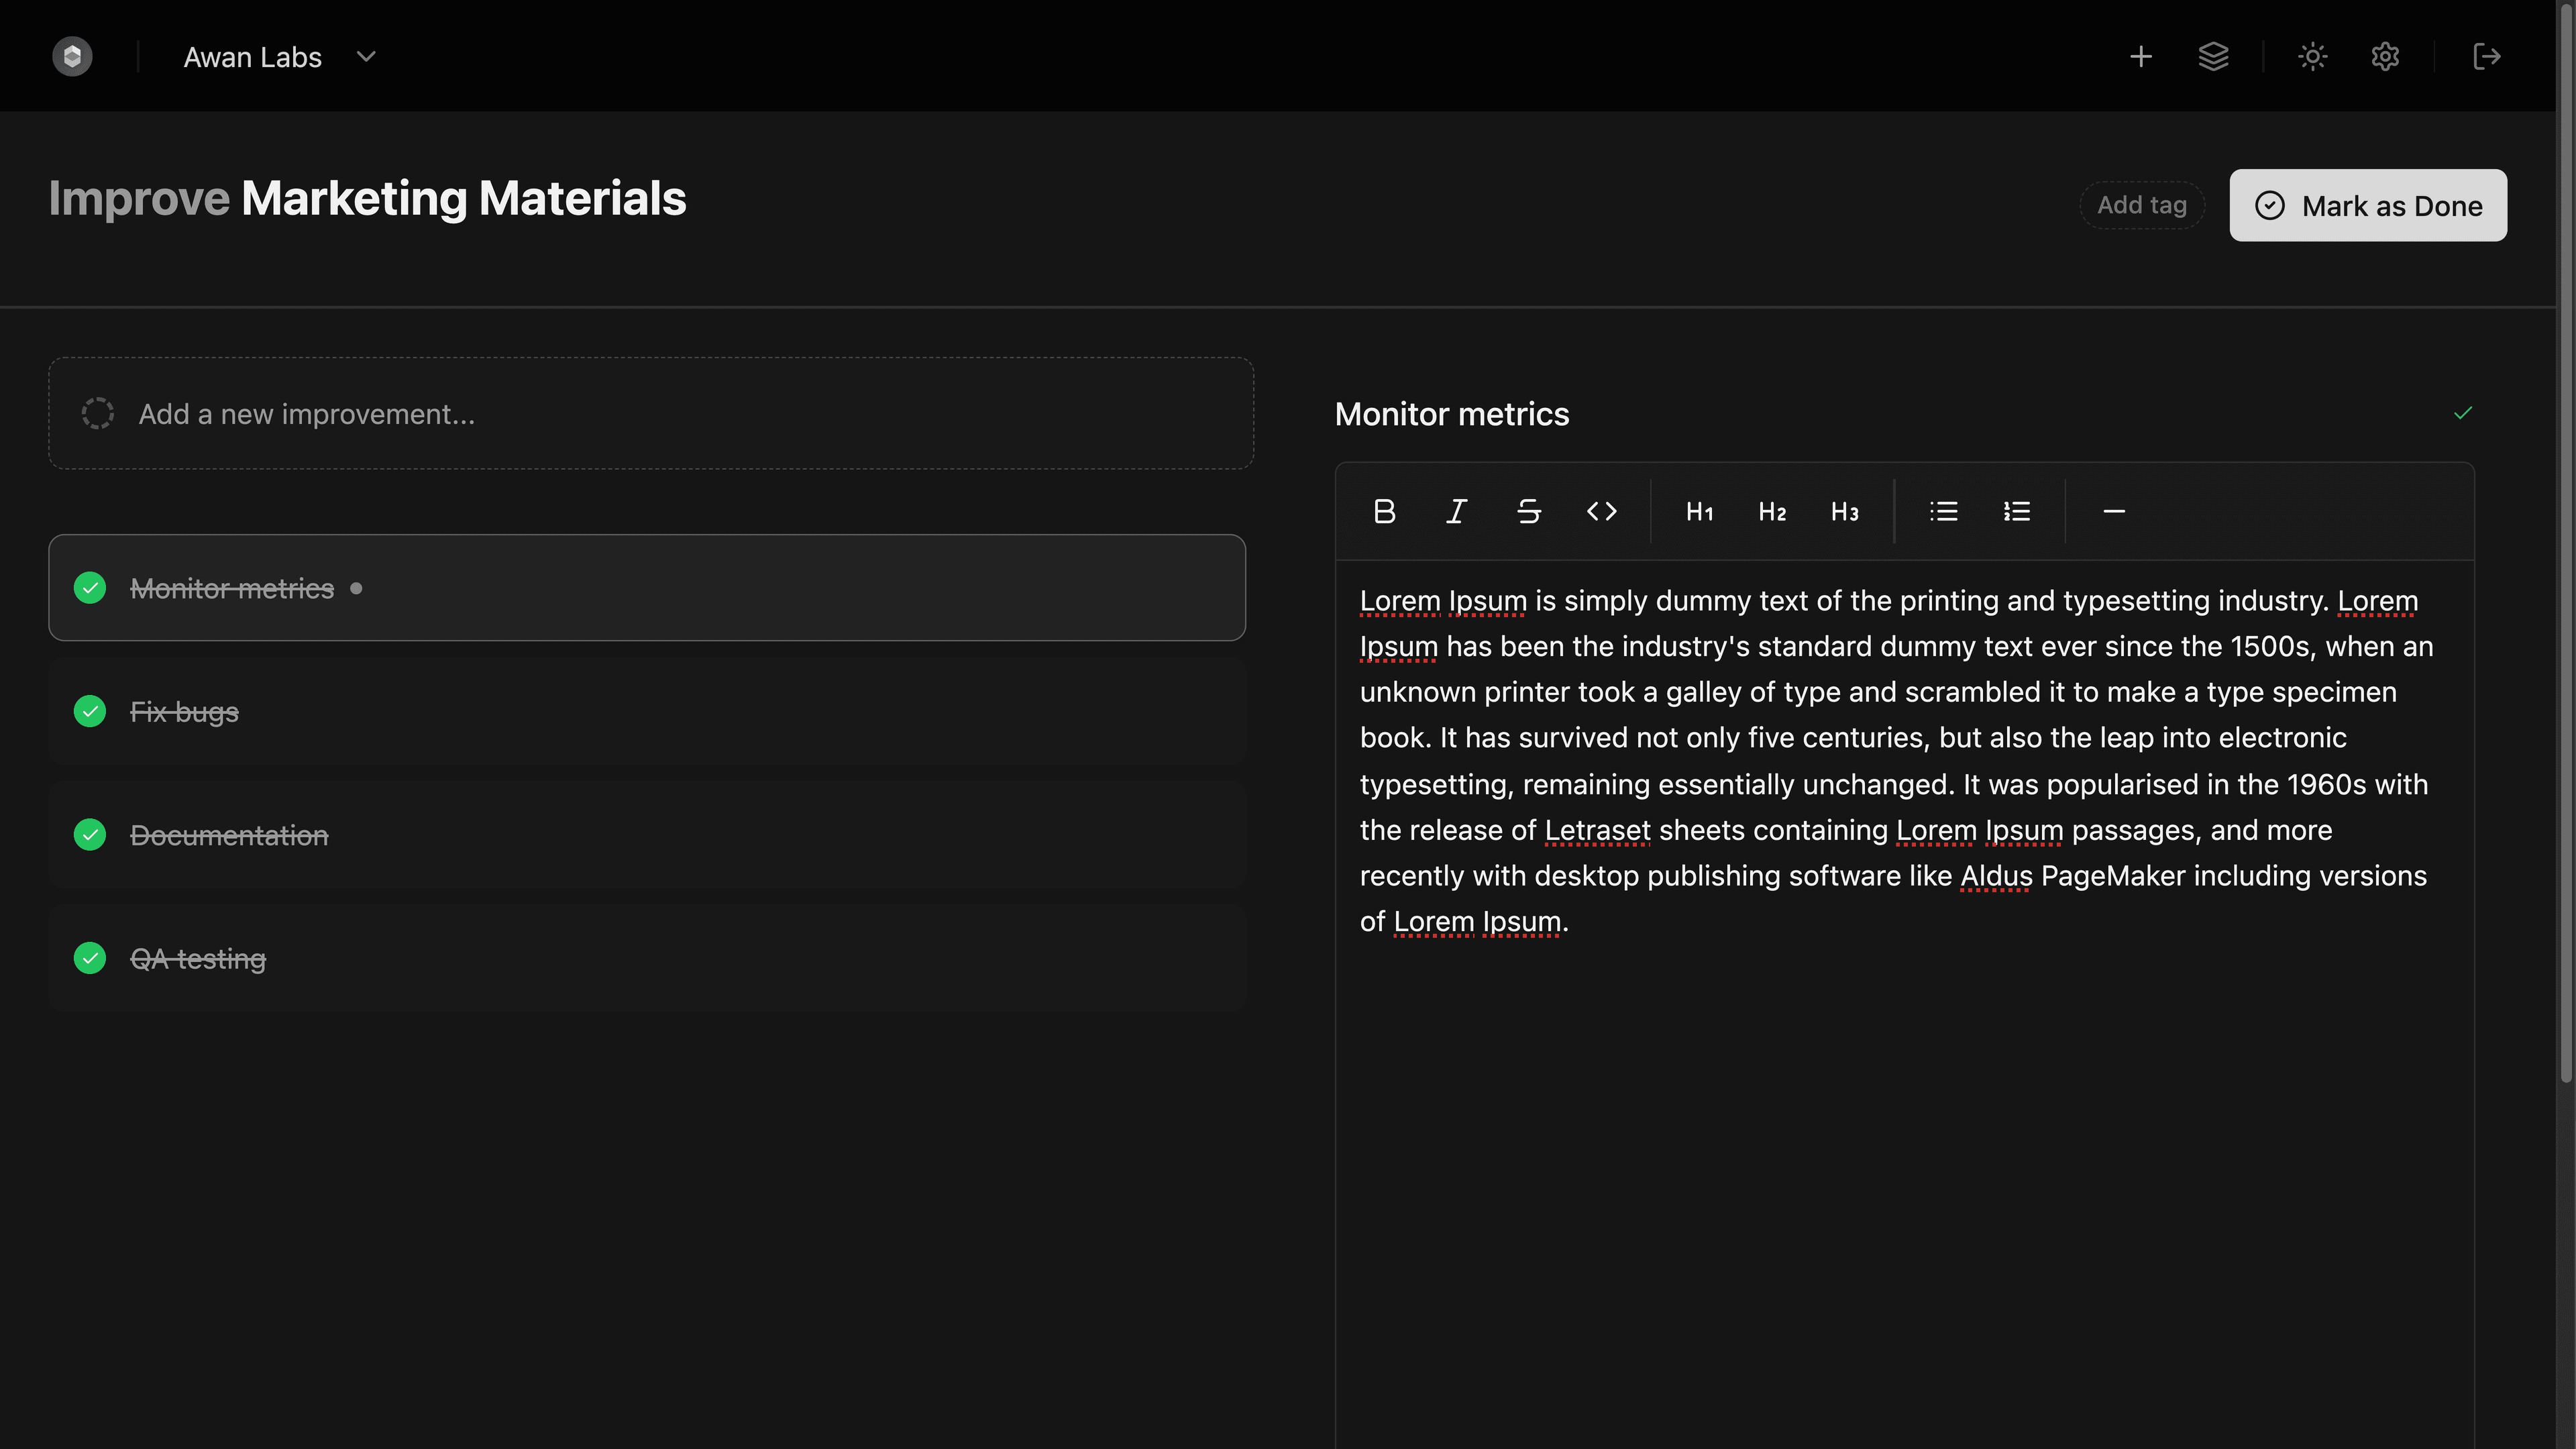This screenshot has height=1449, width=2576.
Task: Uncheck the Documentation task circle
Action: click(89, 835)
